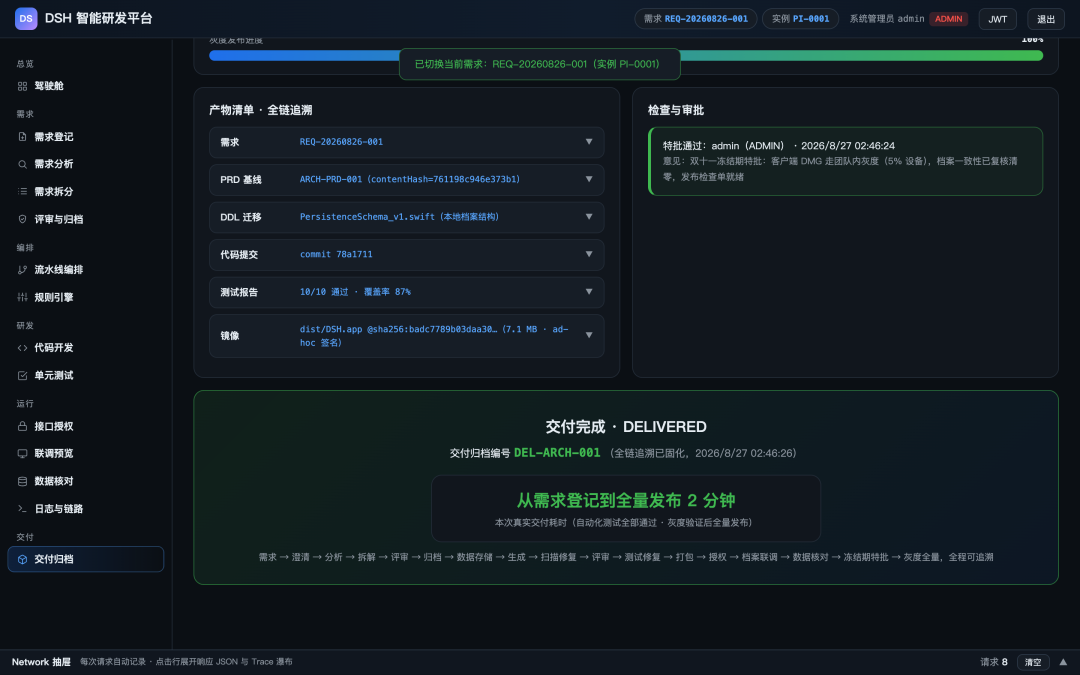Click the Network 抽屉 label
The height and width of the screenshot is (675, 1080).
pos(41,662)
